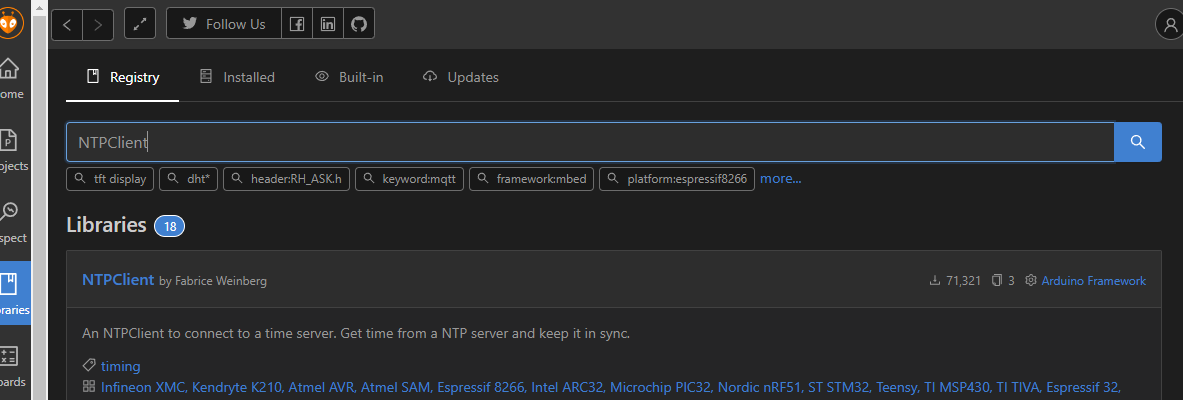
Task: Click the PlatformIO alien logo
Action: click(11, 23)
